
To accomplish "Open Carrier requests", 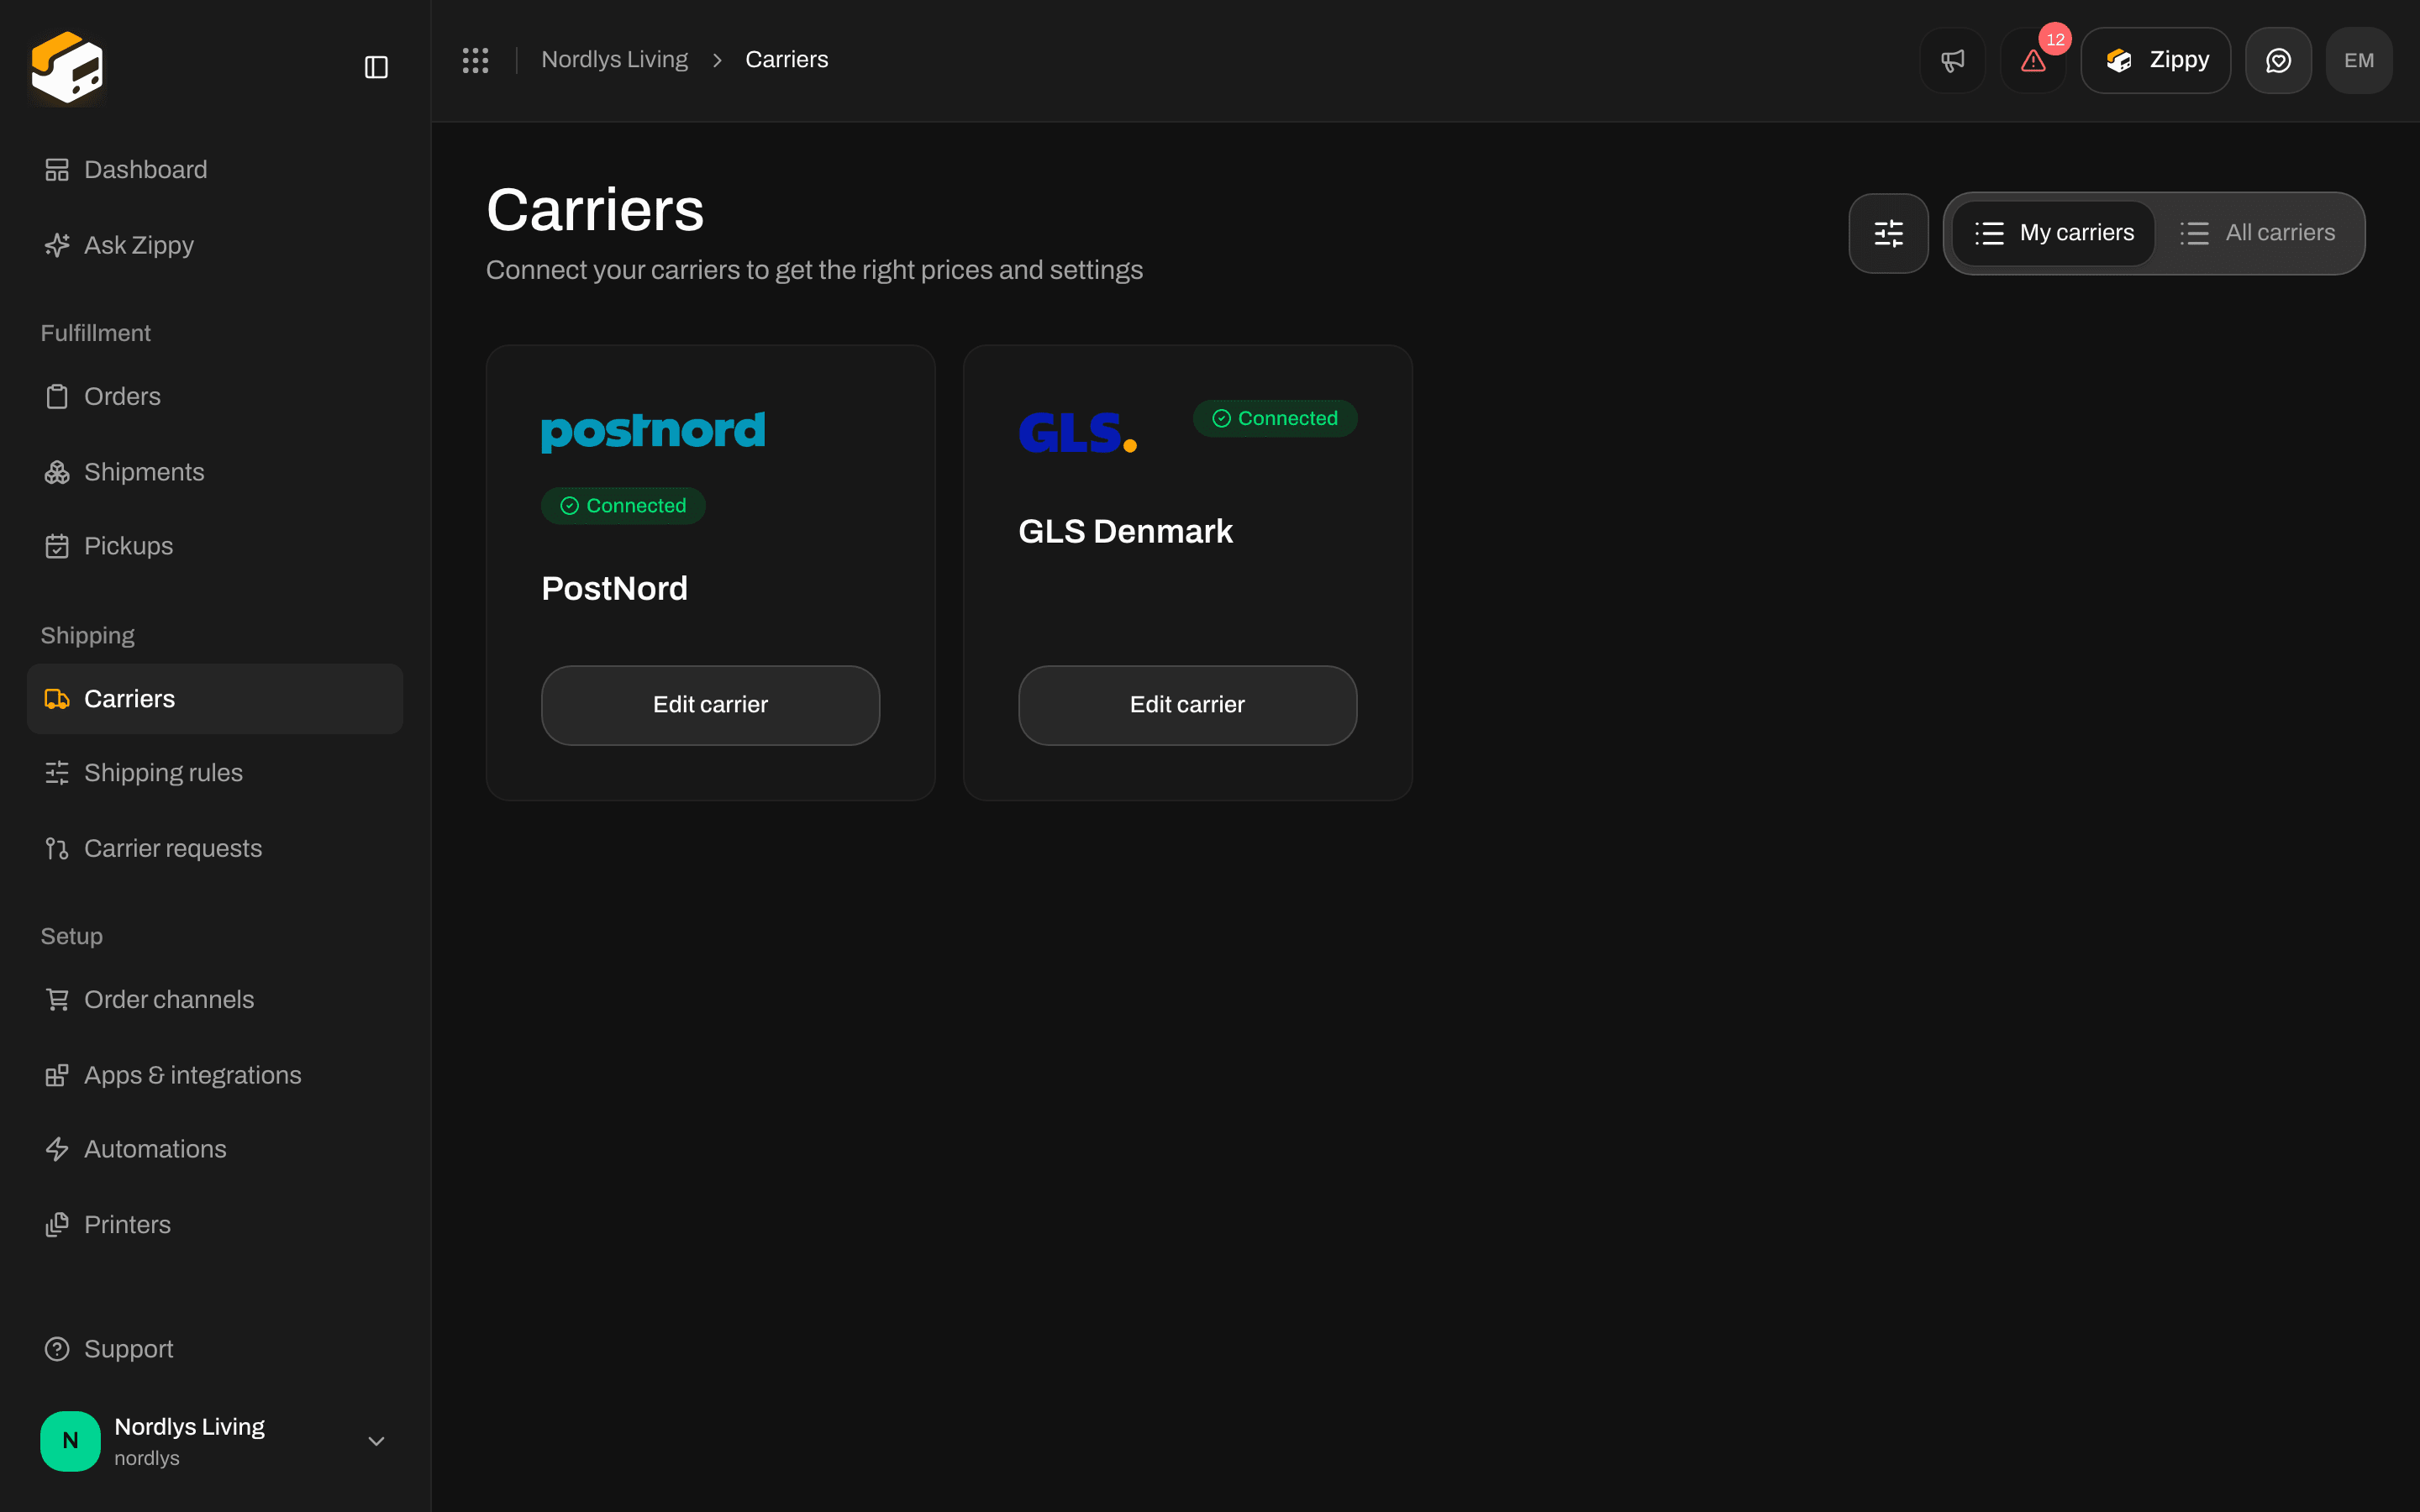I will coord(215,848).
